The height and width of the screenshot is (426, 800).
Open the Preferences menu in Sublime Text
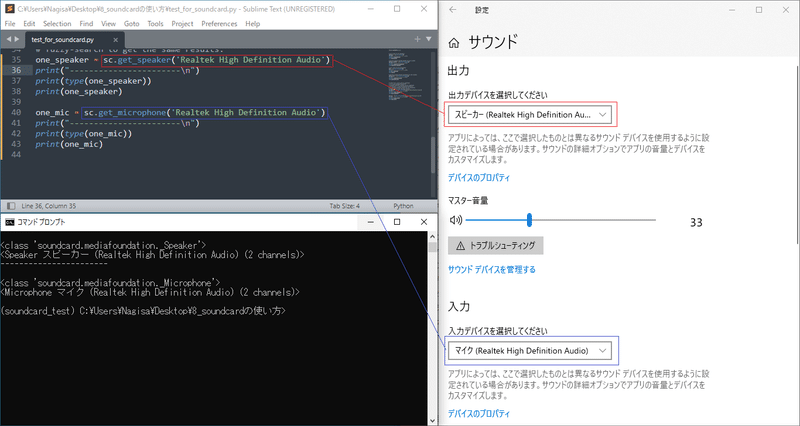click(x=219, y=23)
